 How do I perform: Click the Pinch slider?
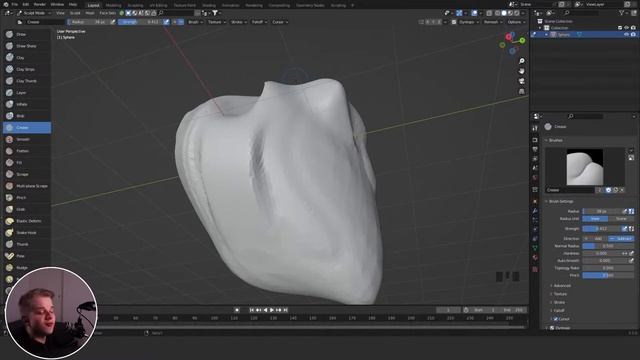pyautogui.click(x=608, y=276)
